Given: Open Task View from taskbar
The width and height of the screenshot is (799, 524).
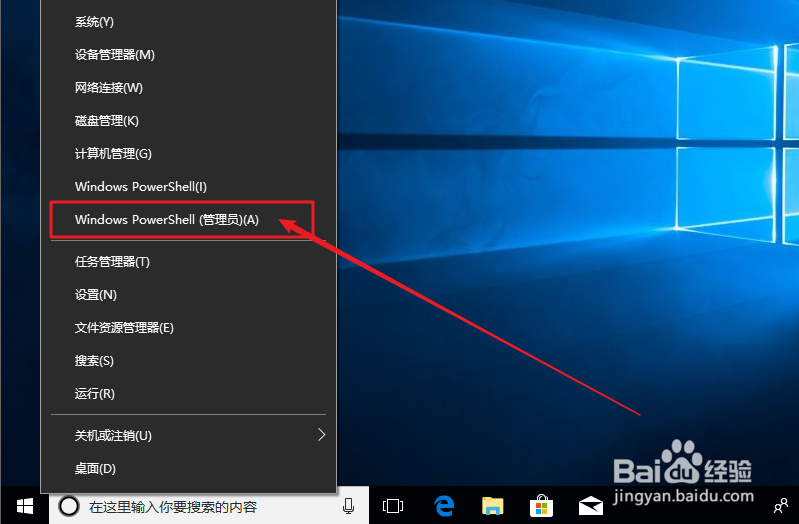Looking at the screenshot, I should point(393,506).
